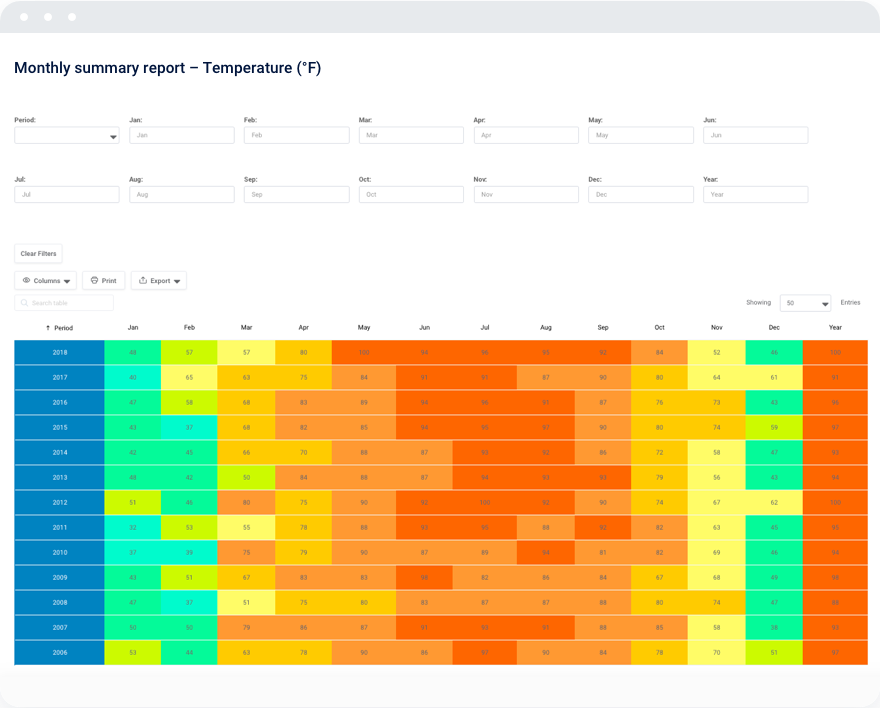Select the Jun filter field
Viewport: 880px width, 708px height.
point(755,135)
